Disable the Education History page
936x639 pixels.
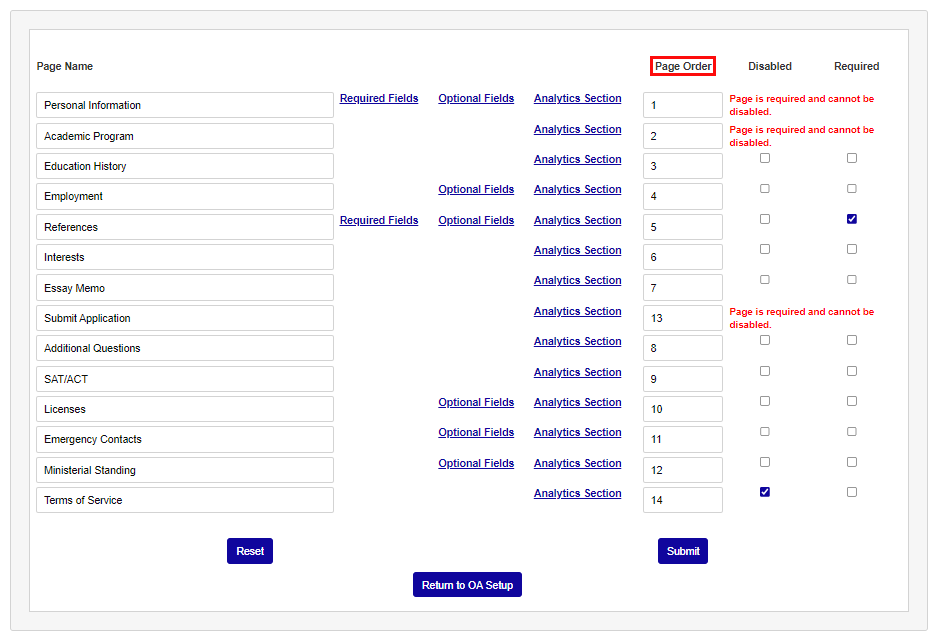tap(764, 157)
